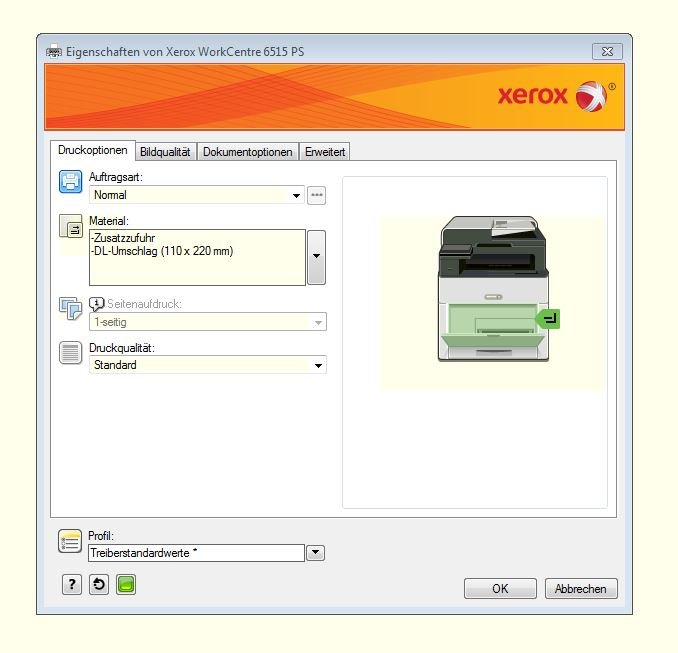This screenshot has width=678, height=653.
Task: Click the green tray marker on printer image
Action: pos(548,319)
